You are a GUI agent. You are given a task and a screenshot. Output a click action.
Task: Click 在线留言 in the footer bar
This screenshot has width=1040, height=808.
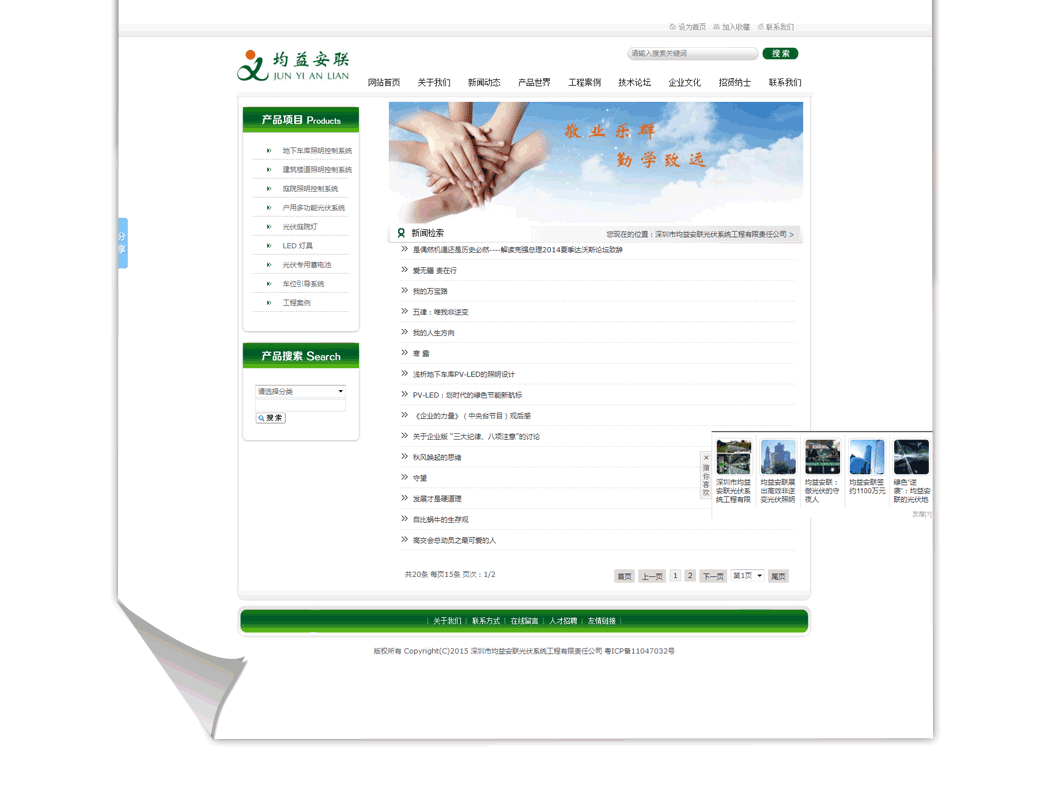(524, 621)
